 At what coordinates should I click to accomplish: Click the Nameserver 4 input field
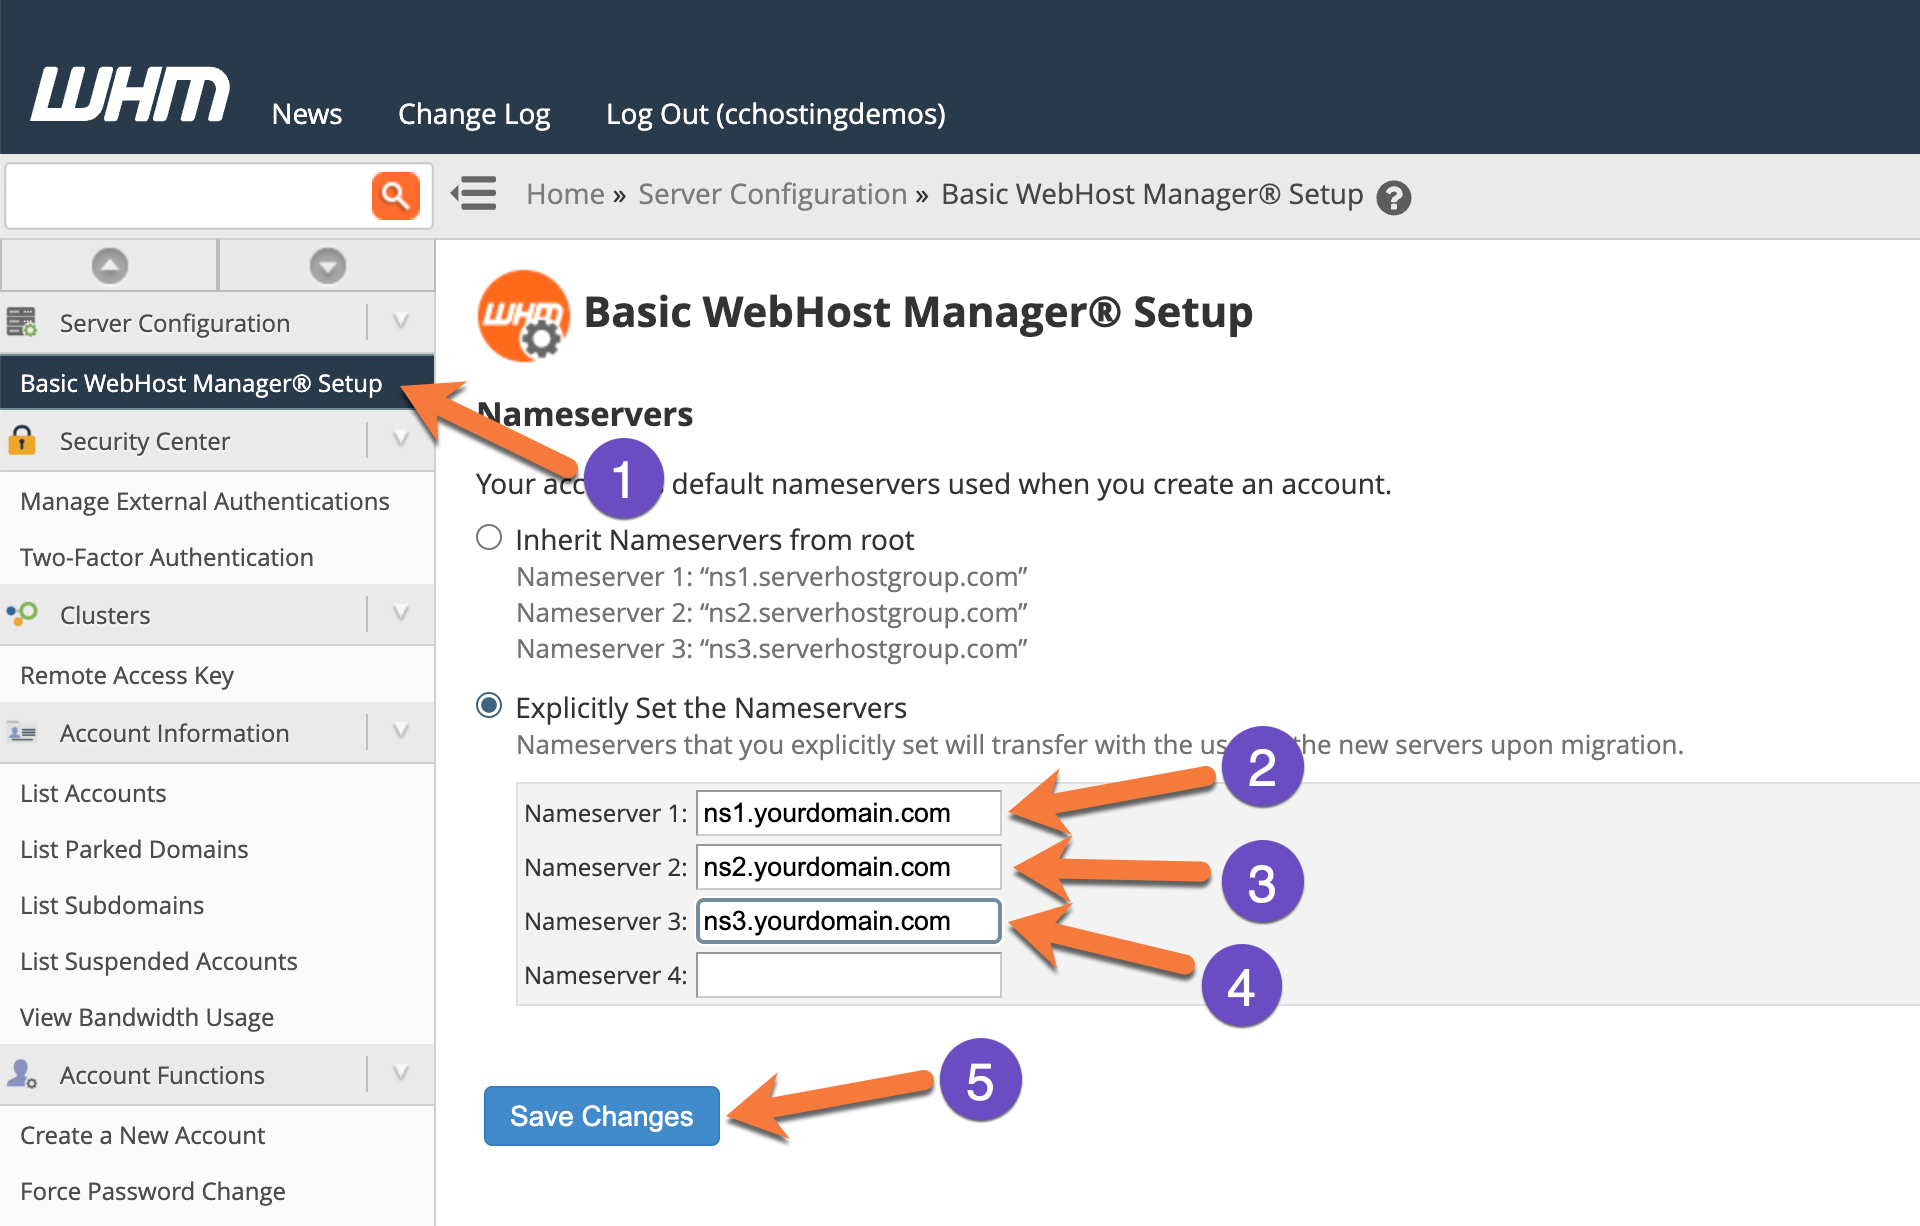848,975
